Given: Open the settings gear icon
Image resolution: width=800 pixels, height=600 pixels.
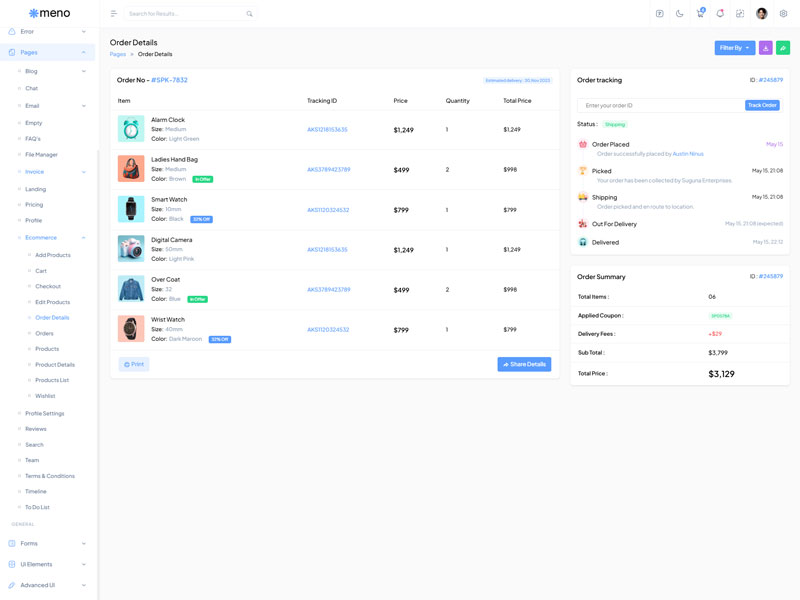Looking at the screenshot, I should 784,14.
